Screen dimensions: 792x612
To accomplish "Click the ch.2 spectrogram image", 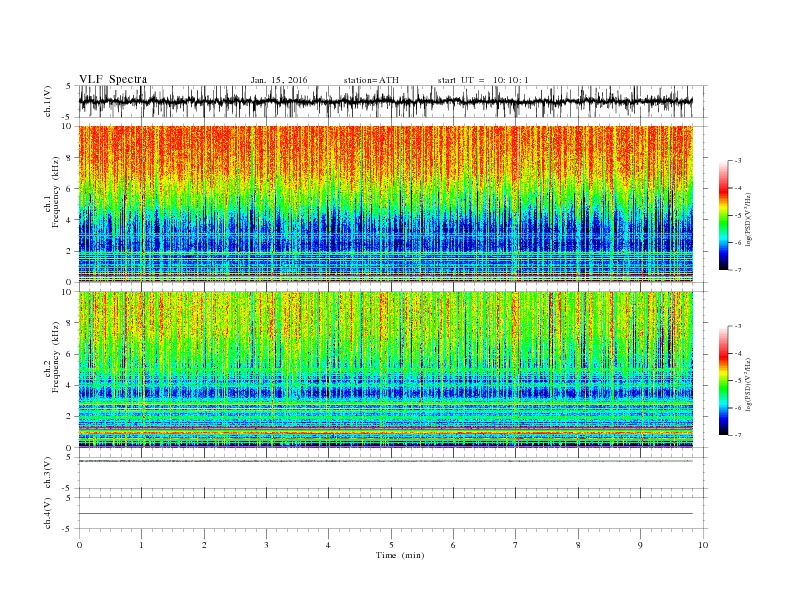I will (385, 370).
